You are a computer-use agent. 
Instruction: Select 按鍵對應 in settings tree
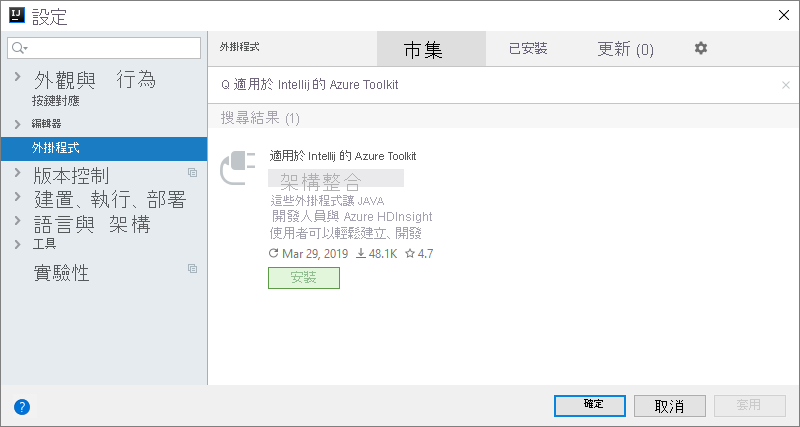(x=56, y=101)
